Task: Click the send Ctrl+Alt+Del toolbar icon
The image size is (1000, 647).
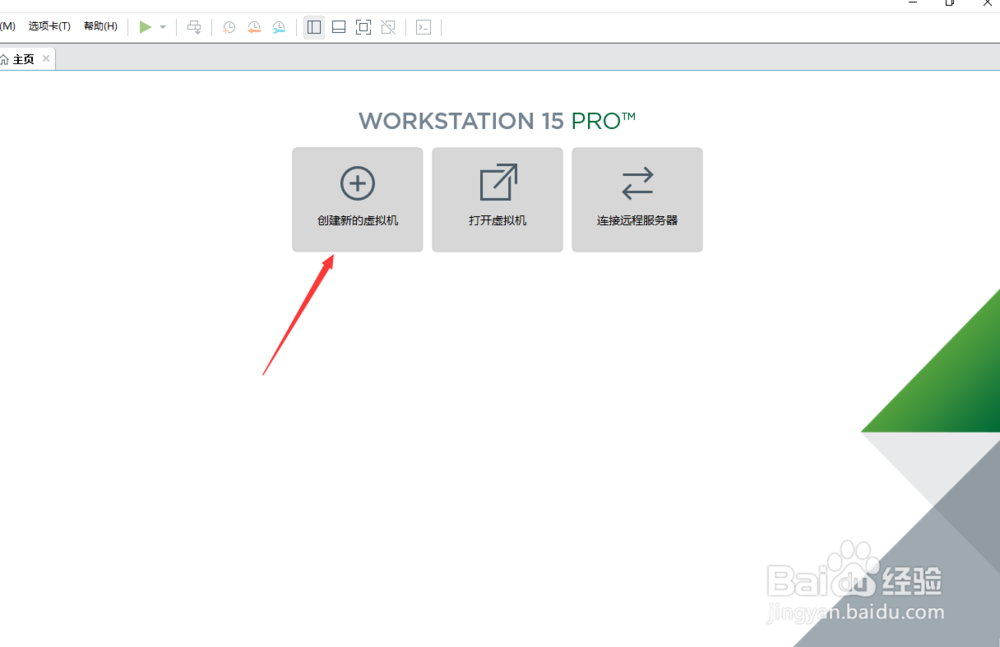Action: coord(194,27)
